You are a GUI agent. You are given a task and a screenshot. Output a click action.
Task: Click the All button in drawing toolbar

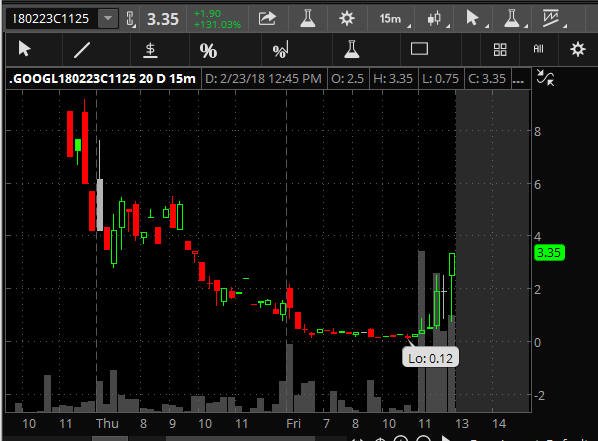pyautogui.click(x=538, y=49)
